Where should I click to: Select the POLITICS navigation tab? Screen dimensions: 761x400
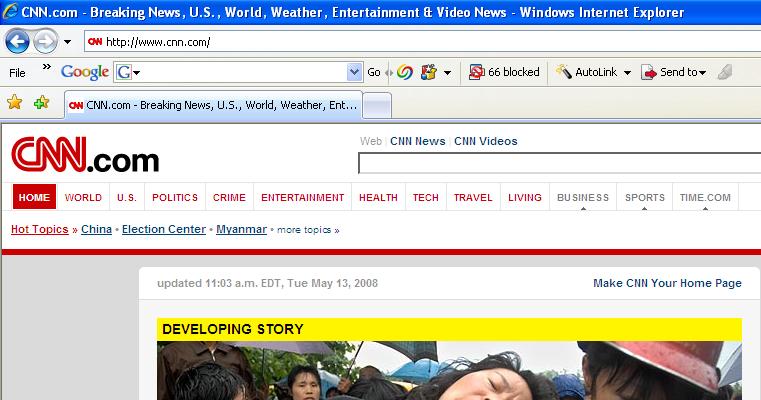pyautogui.click(x=175, y=198)
